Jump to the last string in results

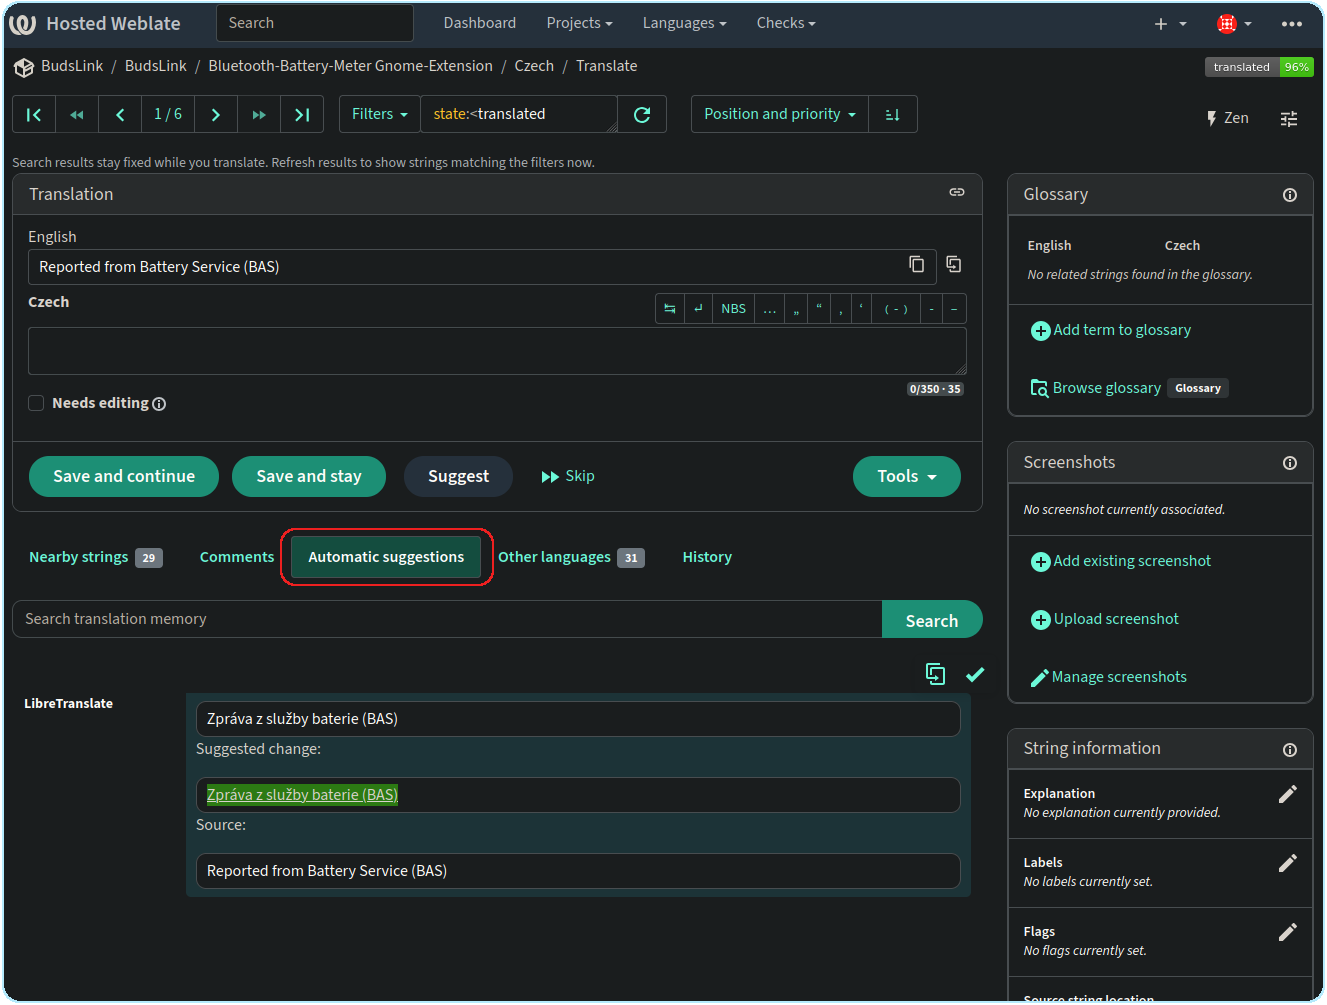pyautogui.click(x=302, y=114)
